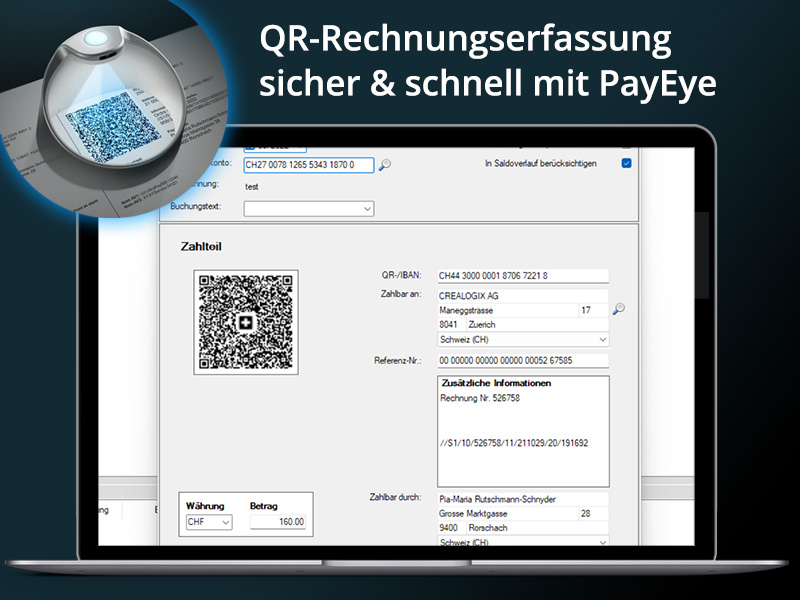Click the magnifier icon beside Maneggstrasse address
Image resolution: width=800 pixels, height=600 pixels.
[618, 309]
